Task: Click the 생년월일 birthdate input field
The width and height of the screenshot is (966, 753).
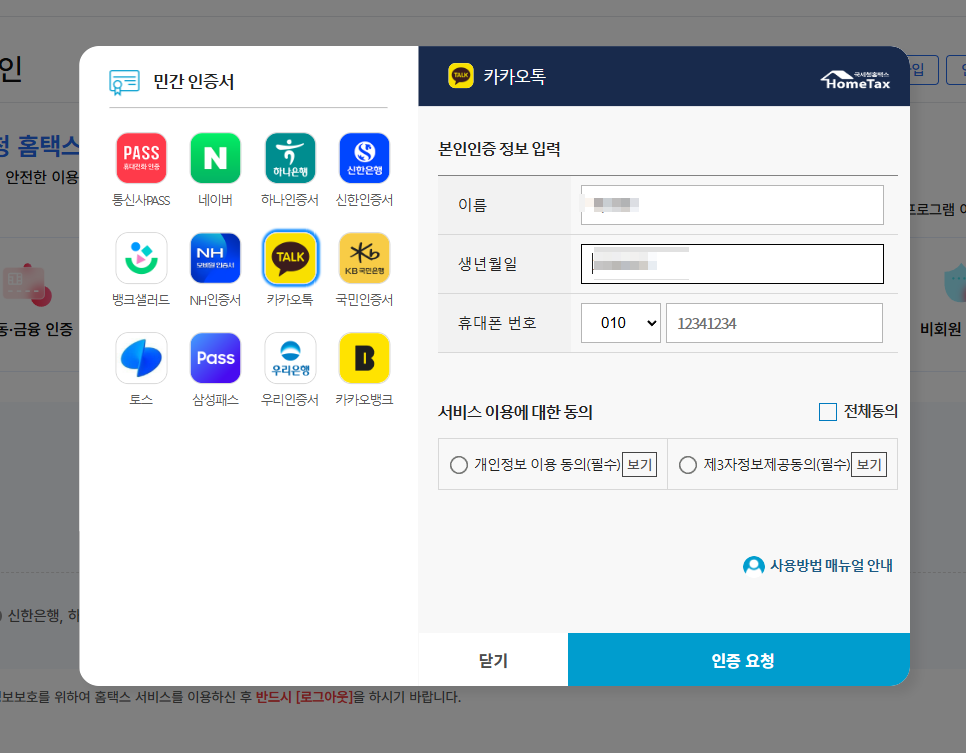Action: coord(732,264)
